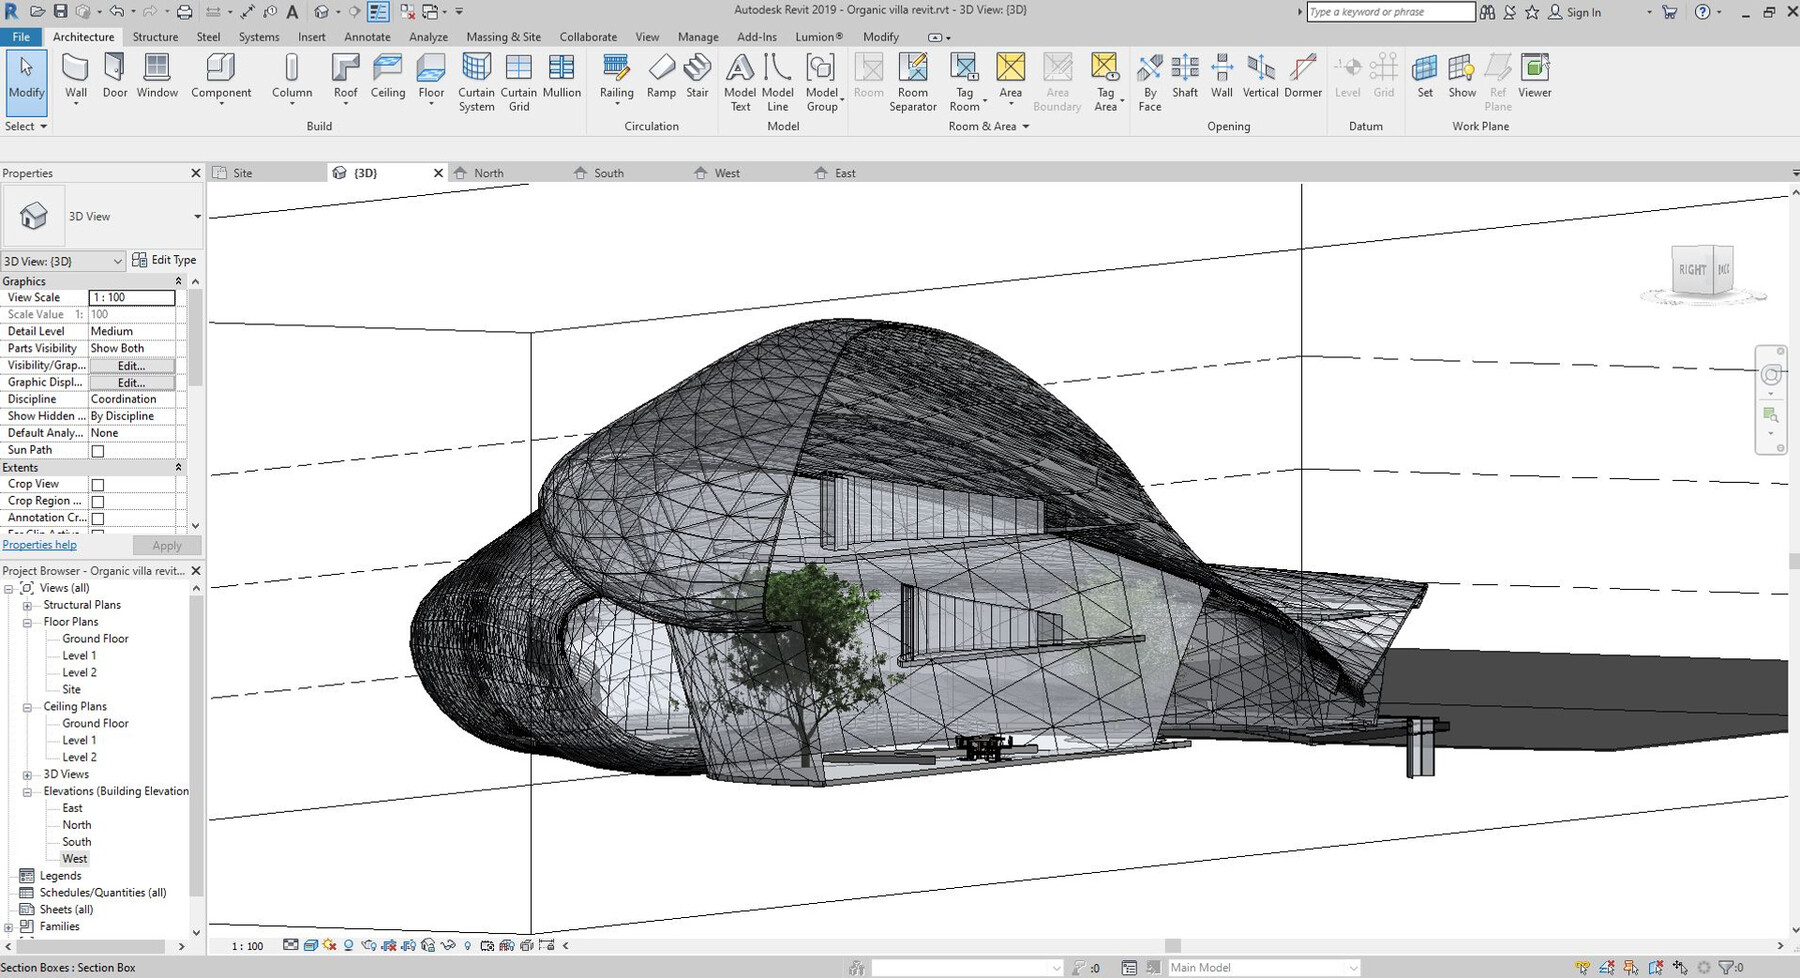Collapse the Extents section in Properties
This screenshot has width=1800, height=978.
click(178, 467)
